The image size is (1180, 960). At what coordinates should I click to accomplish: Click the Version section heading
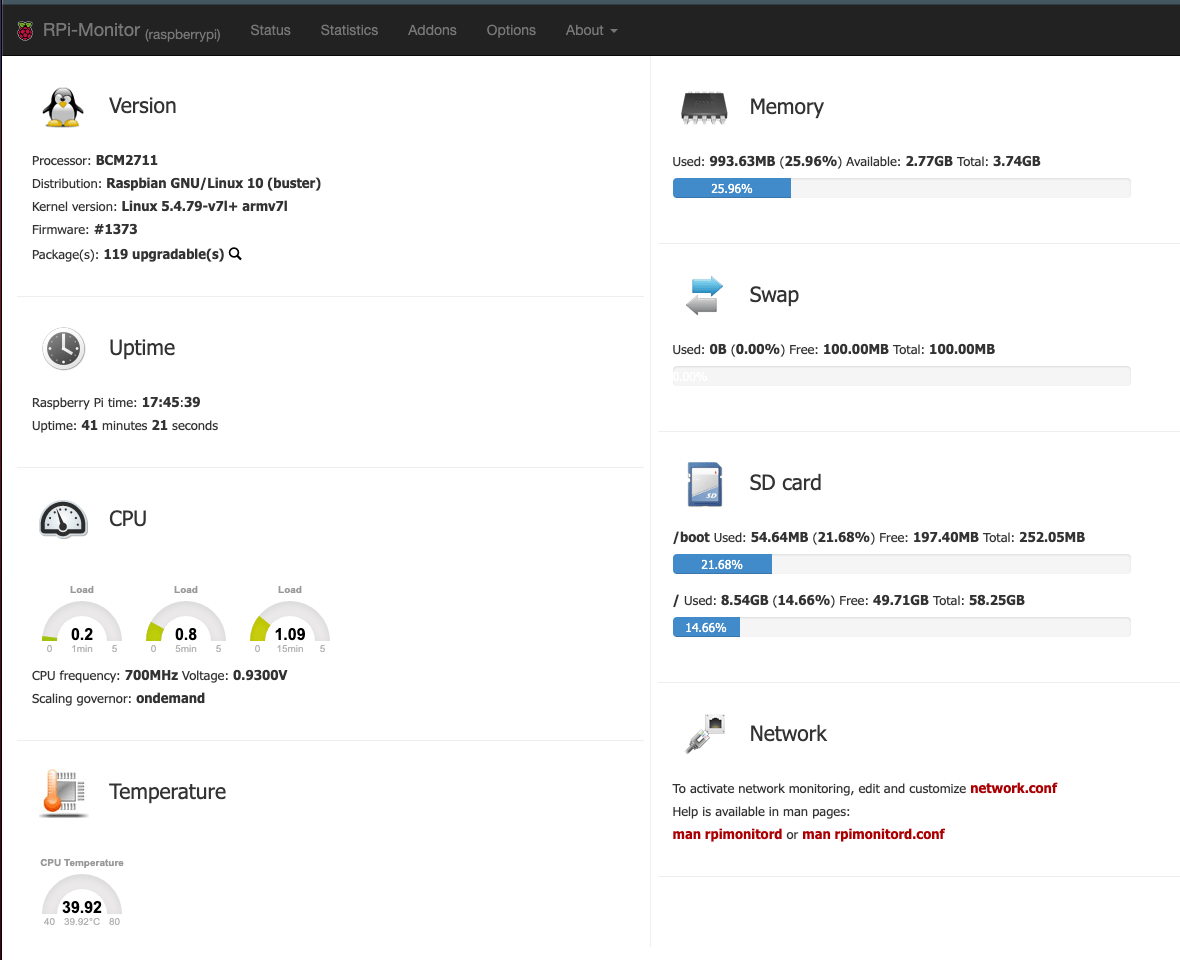[x=143, y=106]
